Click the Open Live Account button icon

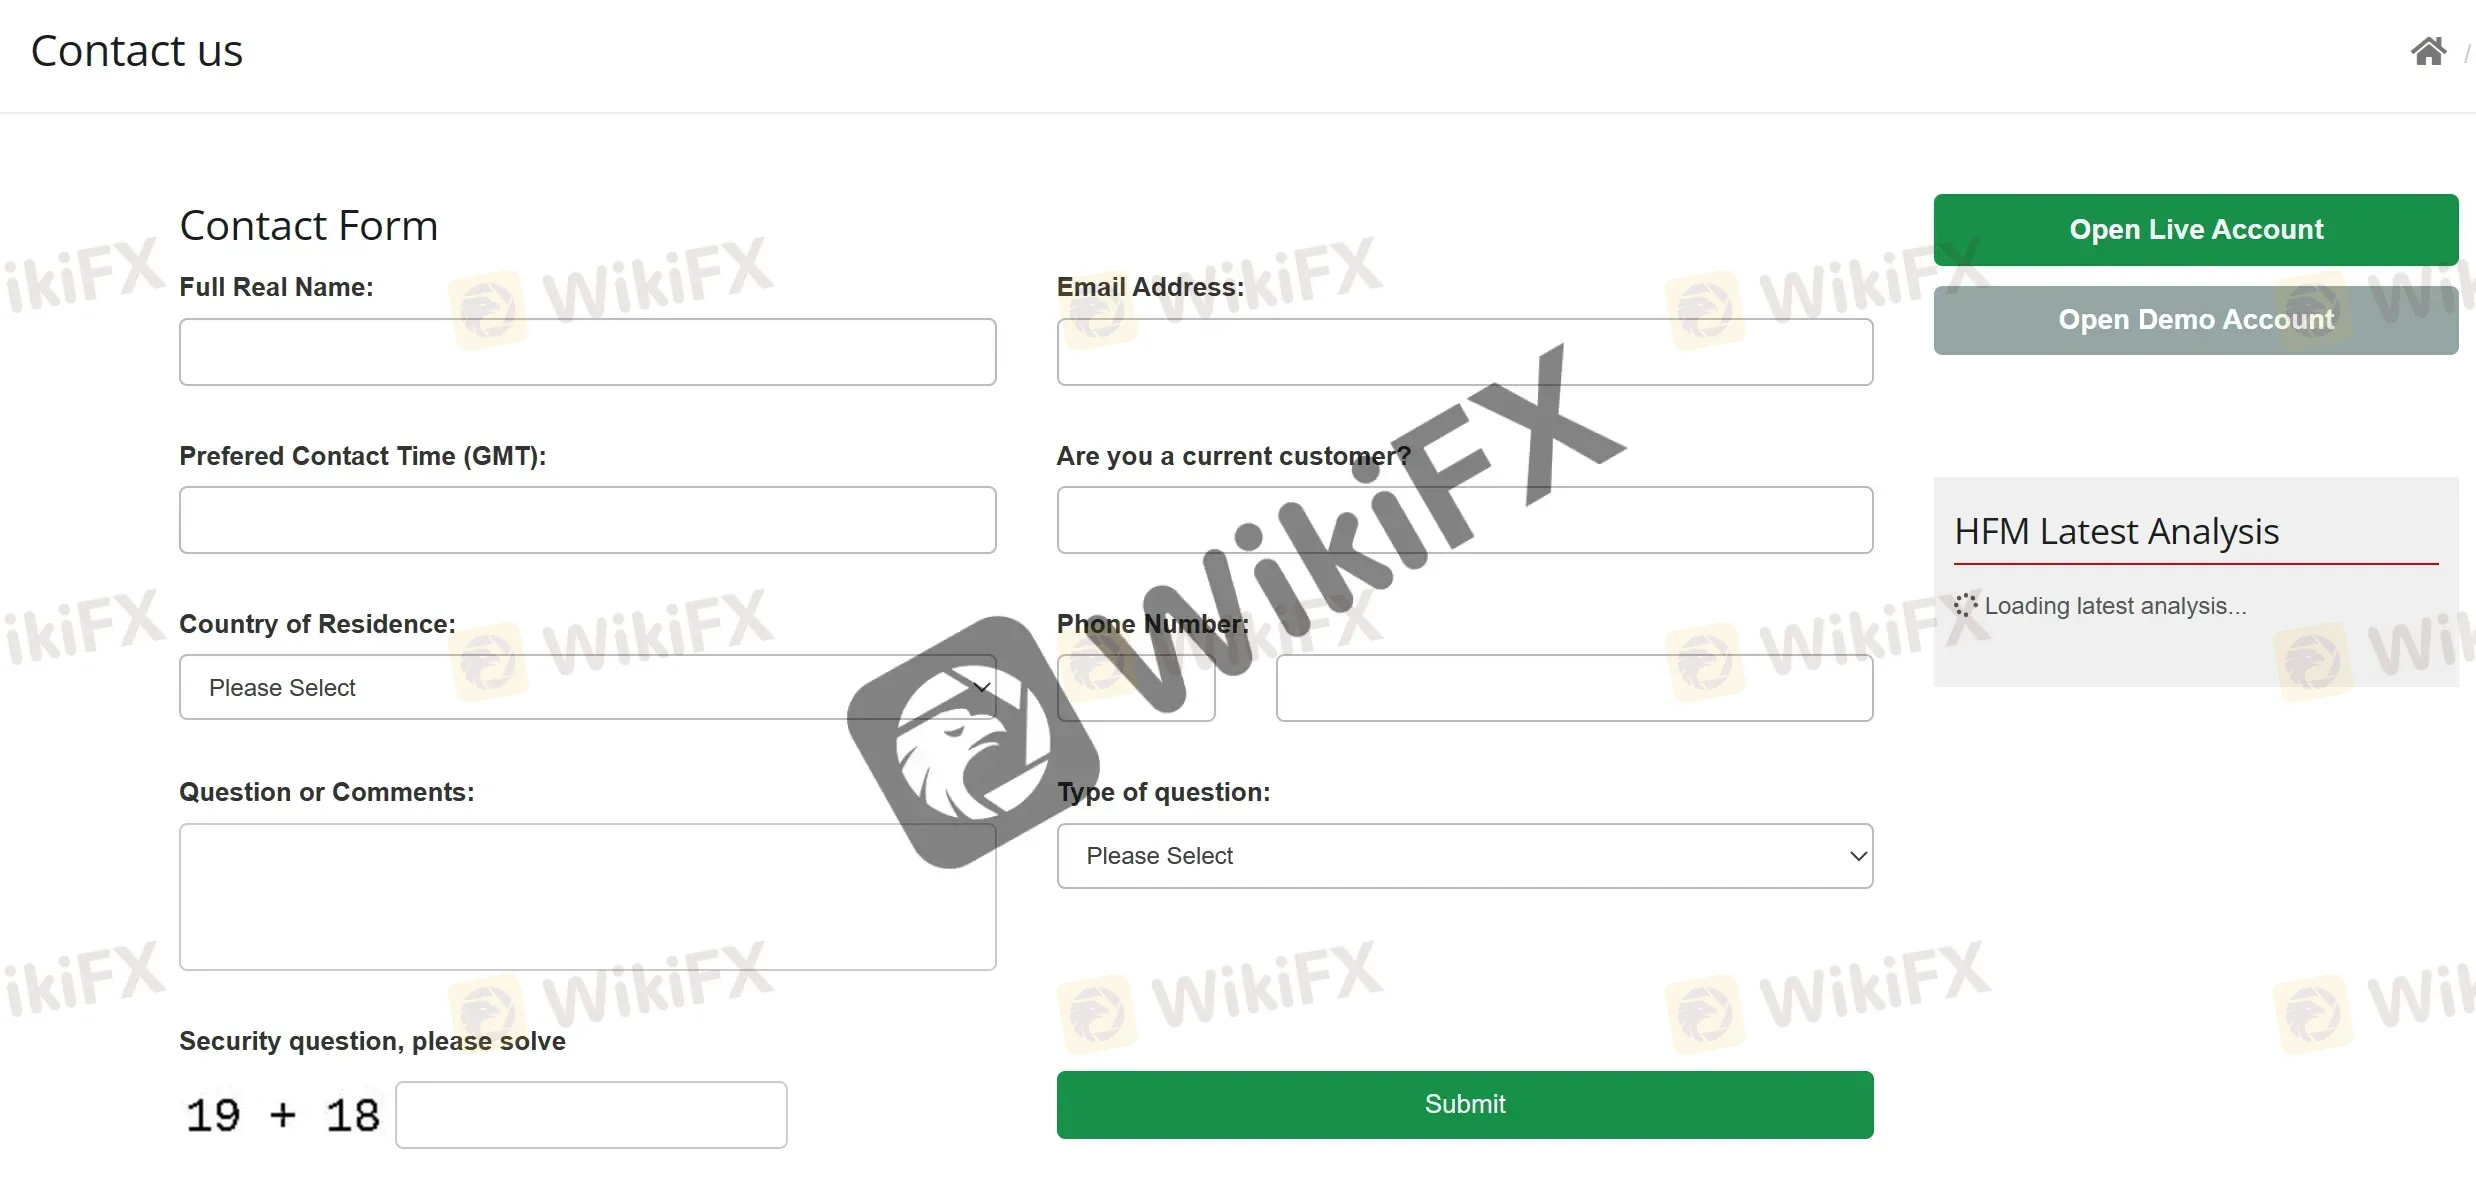click(2197, 229)
